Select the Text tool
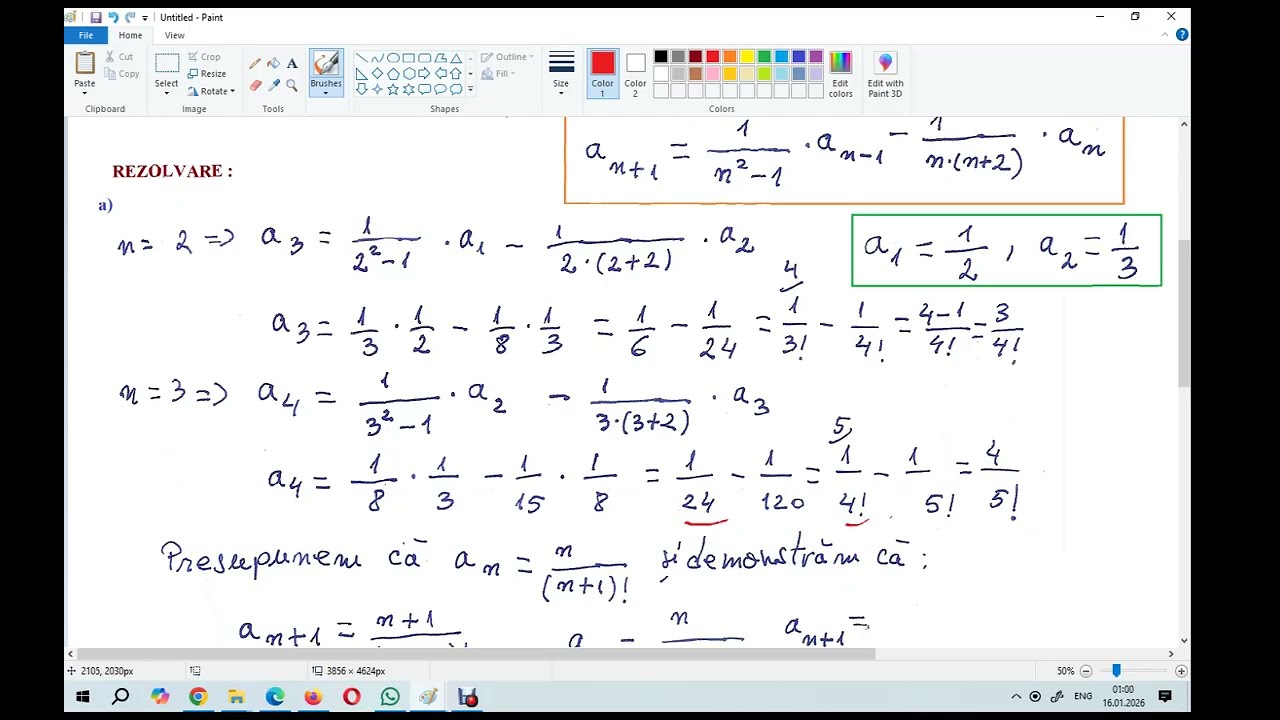This screenshot has height=720, width=1280. (x=292, y=63)
